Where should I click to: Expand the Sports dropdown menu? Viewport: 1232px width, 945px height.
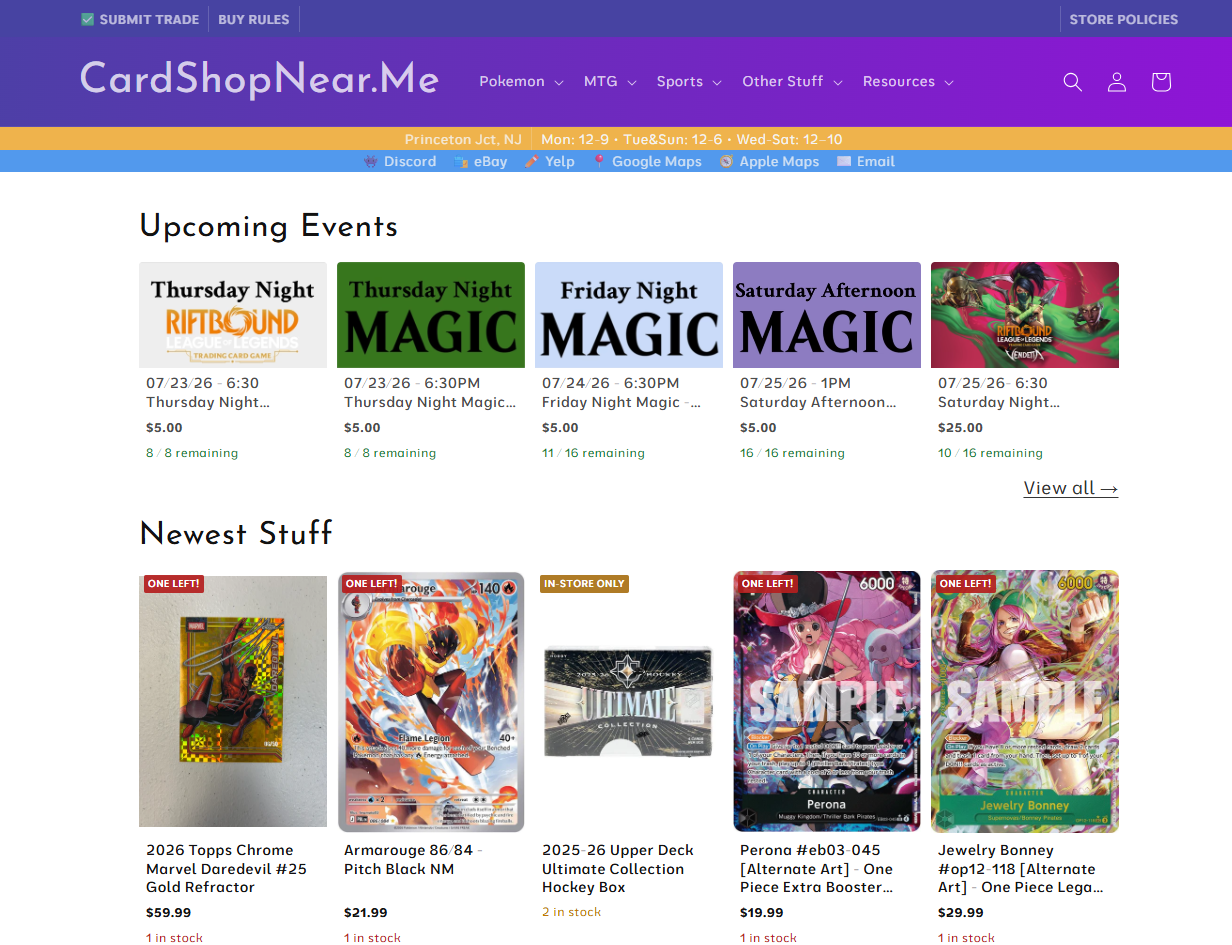(x=689, y=82)
